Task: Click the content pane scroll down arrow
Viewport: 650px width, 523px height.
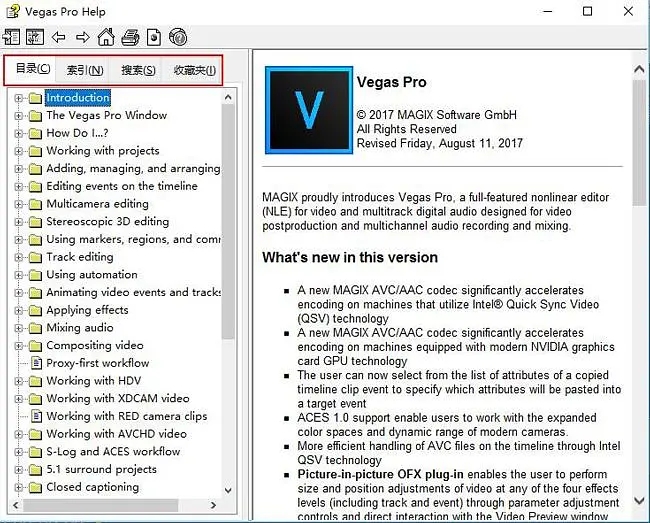Action: tap(639, 501)
